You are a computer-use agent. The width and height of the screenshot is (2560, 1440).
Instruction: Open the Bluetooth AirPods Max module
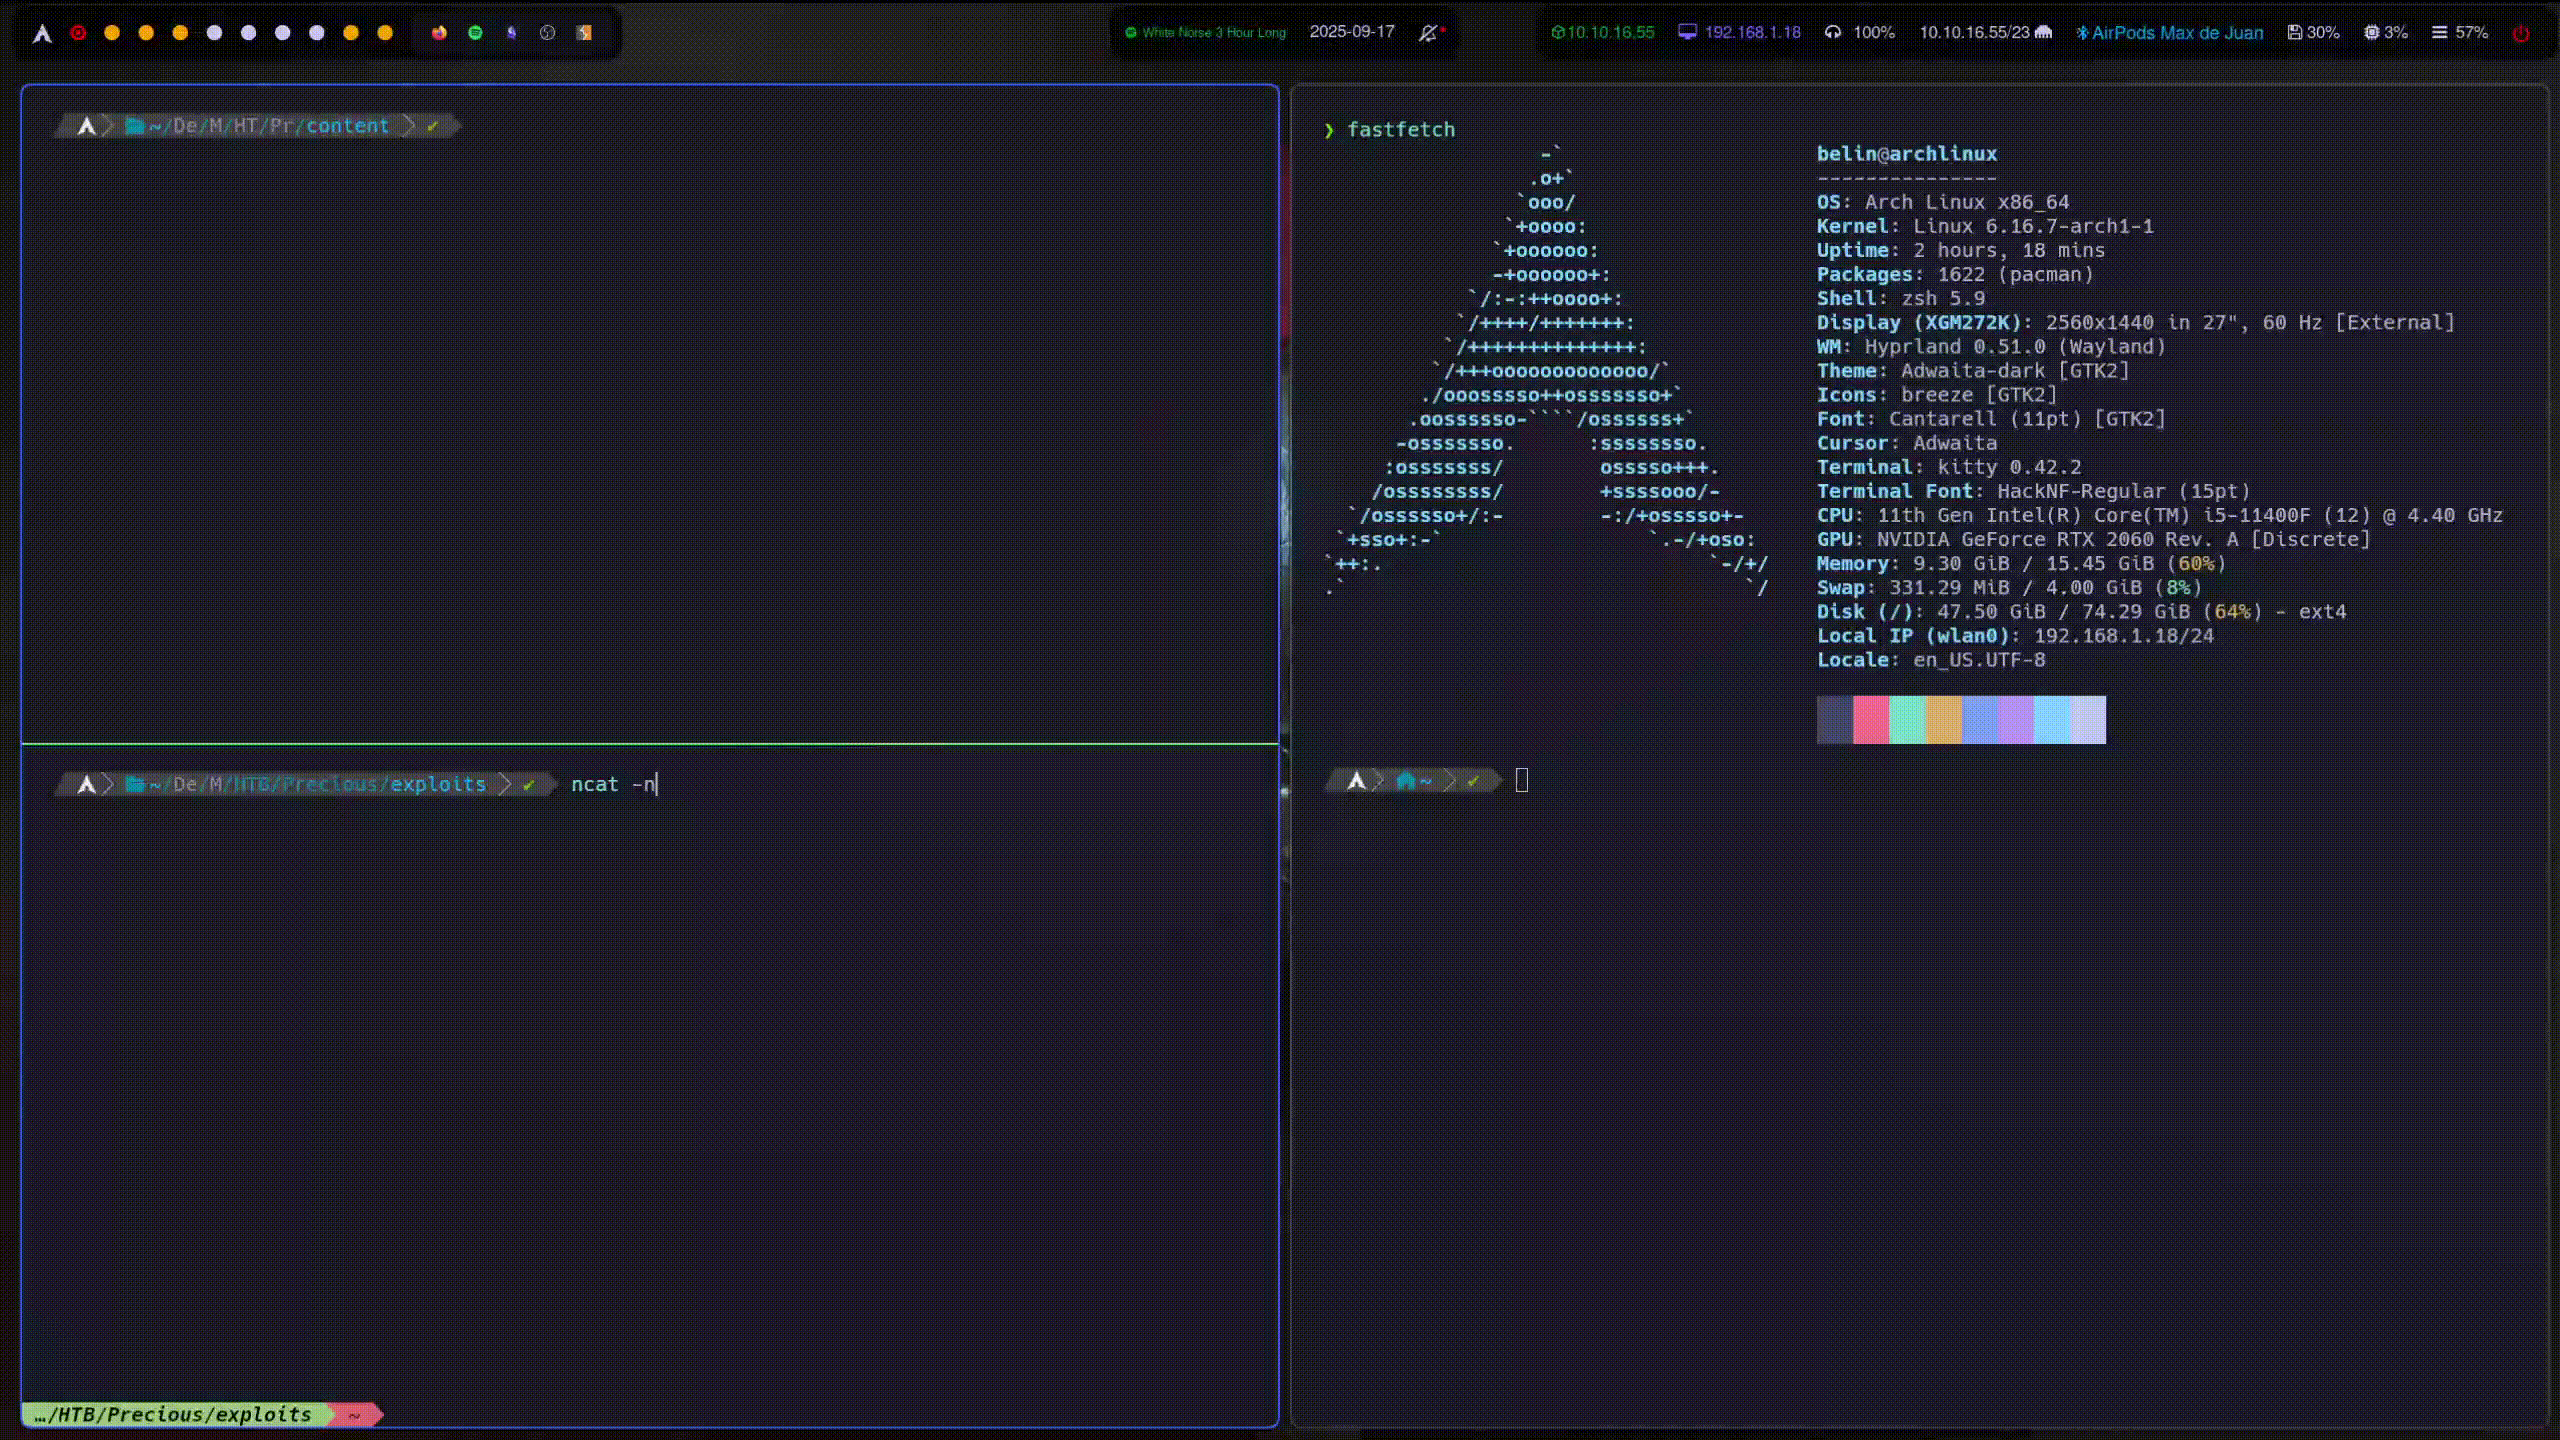coord(2169,33)
